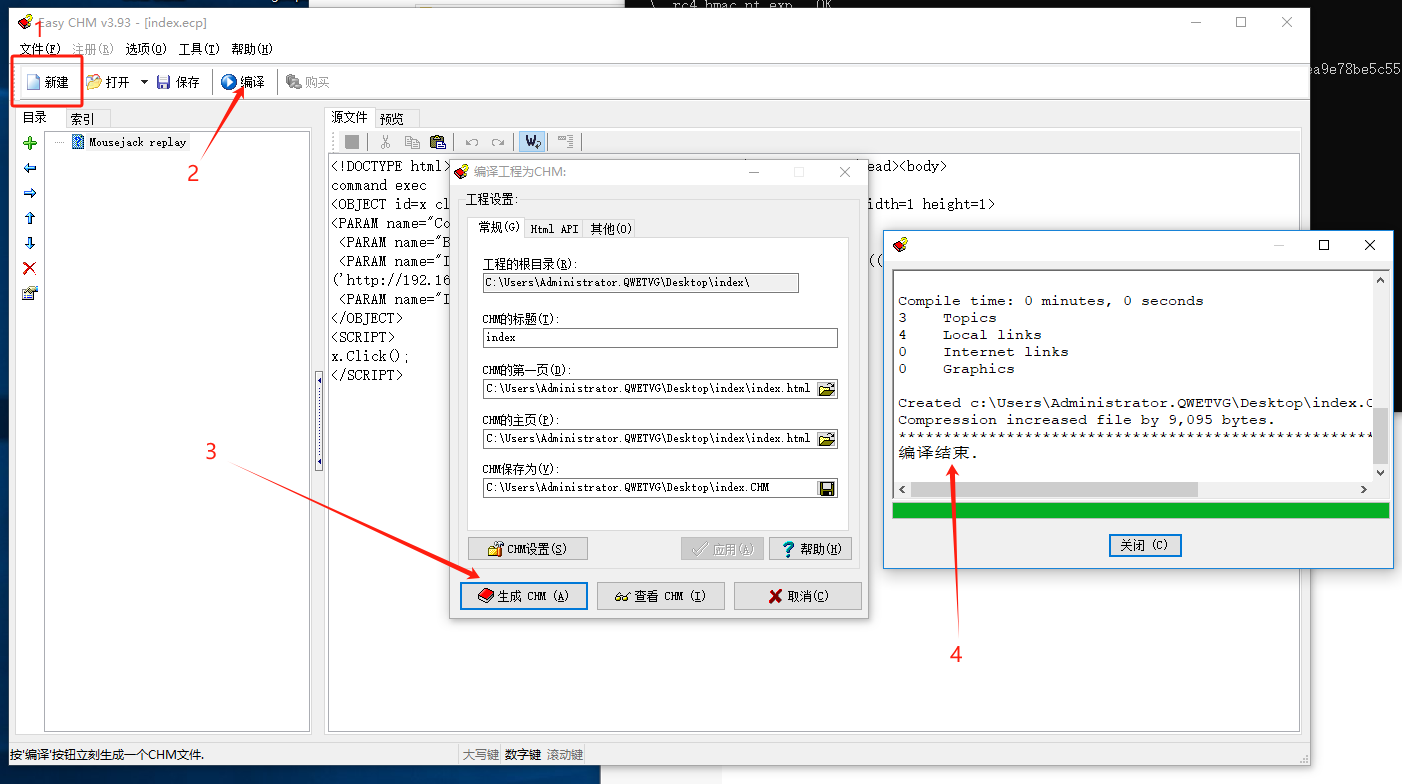Browse for the CHM home page file
Viewport: 1402px width, 784px height.
tap(826, 439)
